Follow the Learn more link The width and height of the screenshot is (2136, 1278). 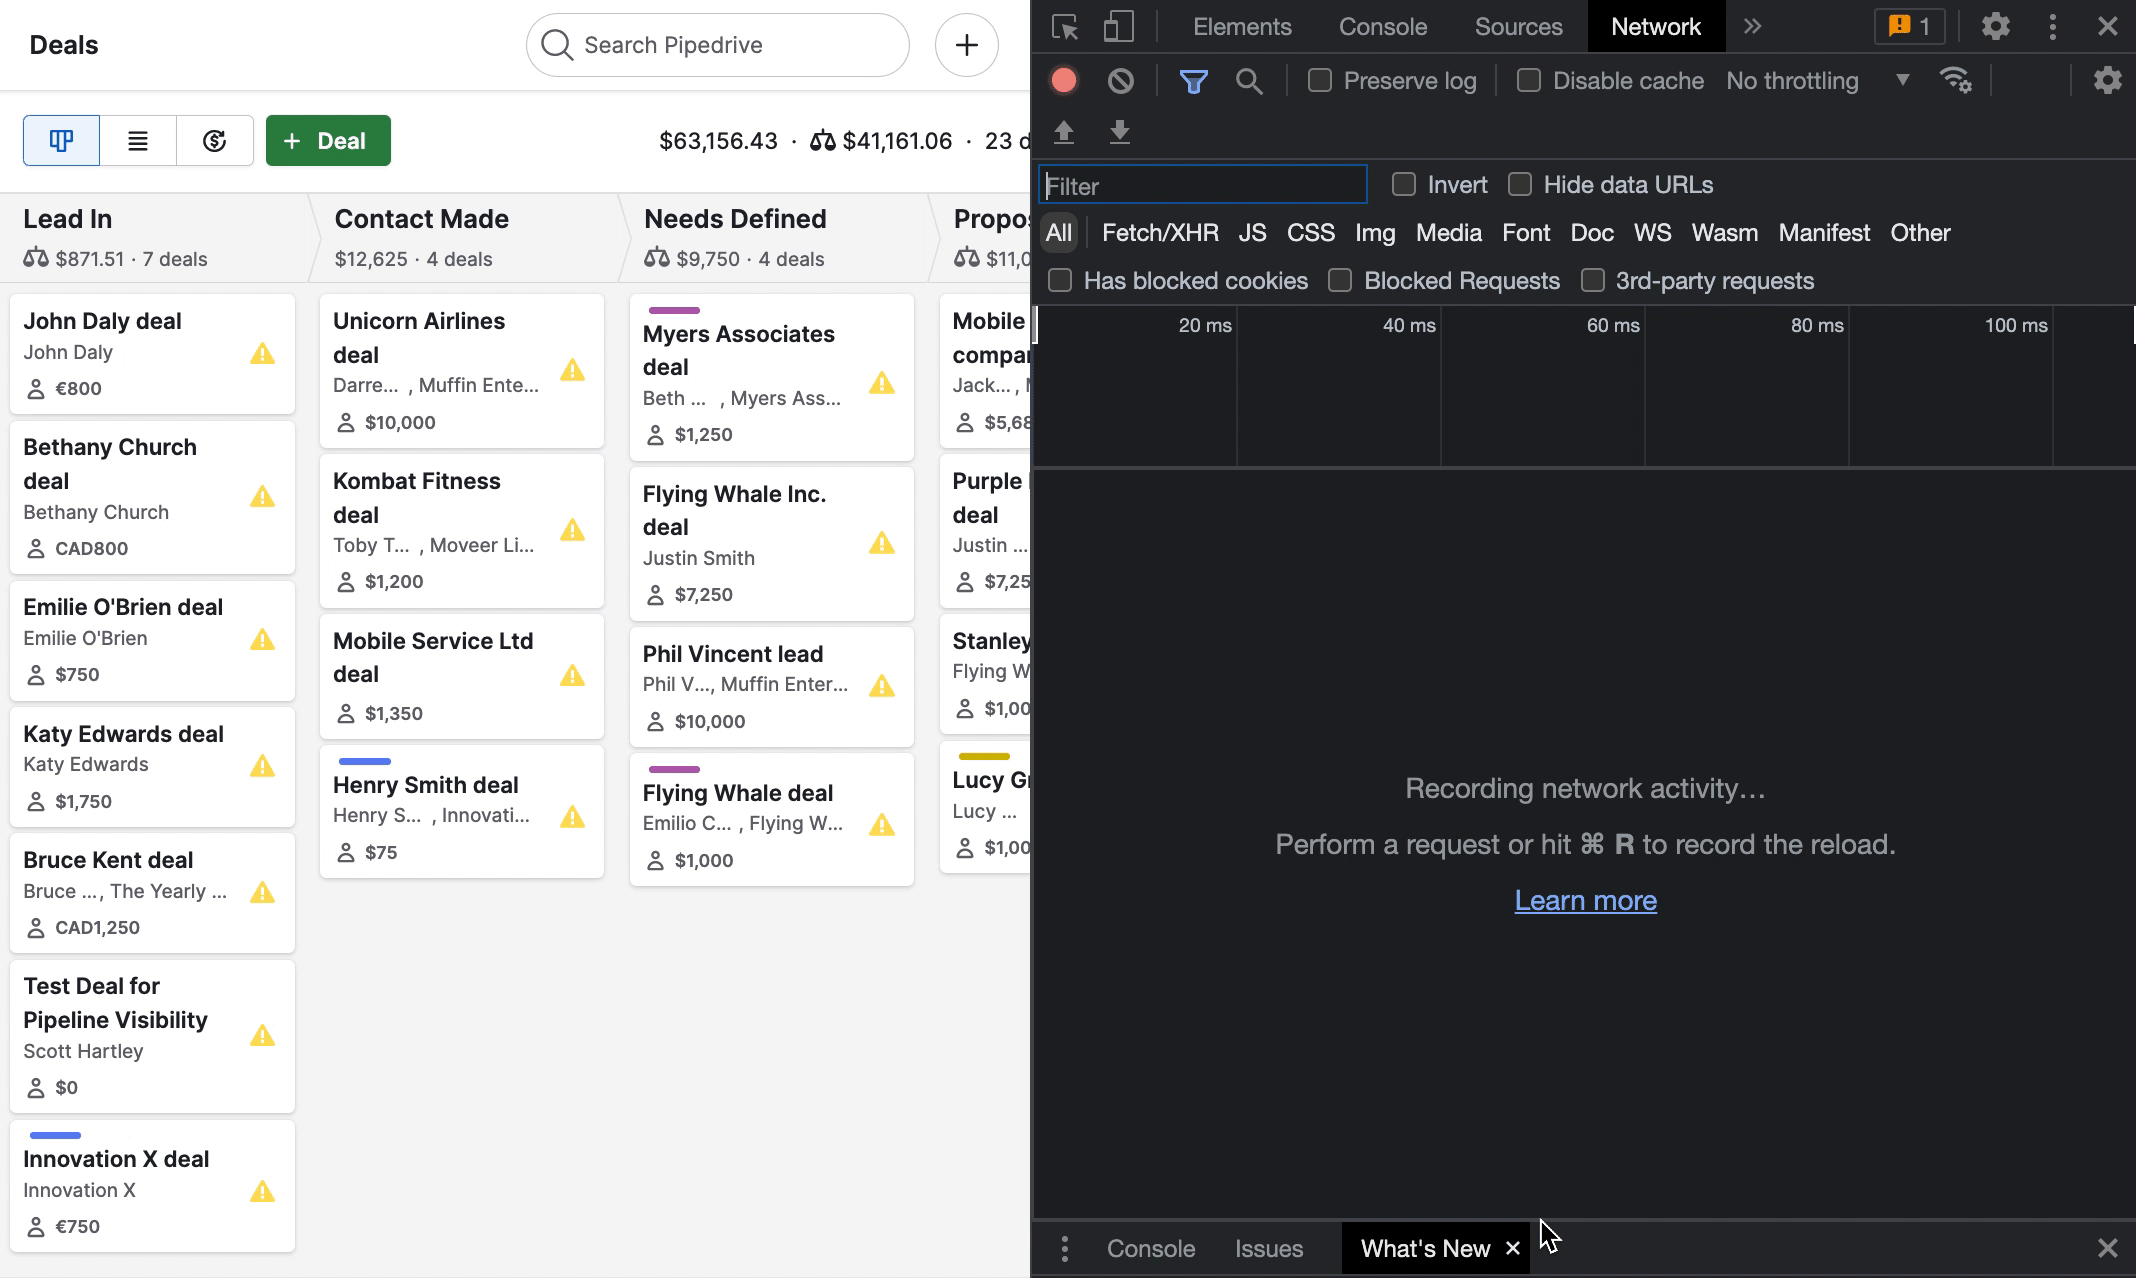click(x=1585, y=900)
